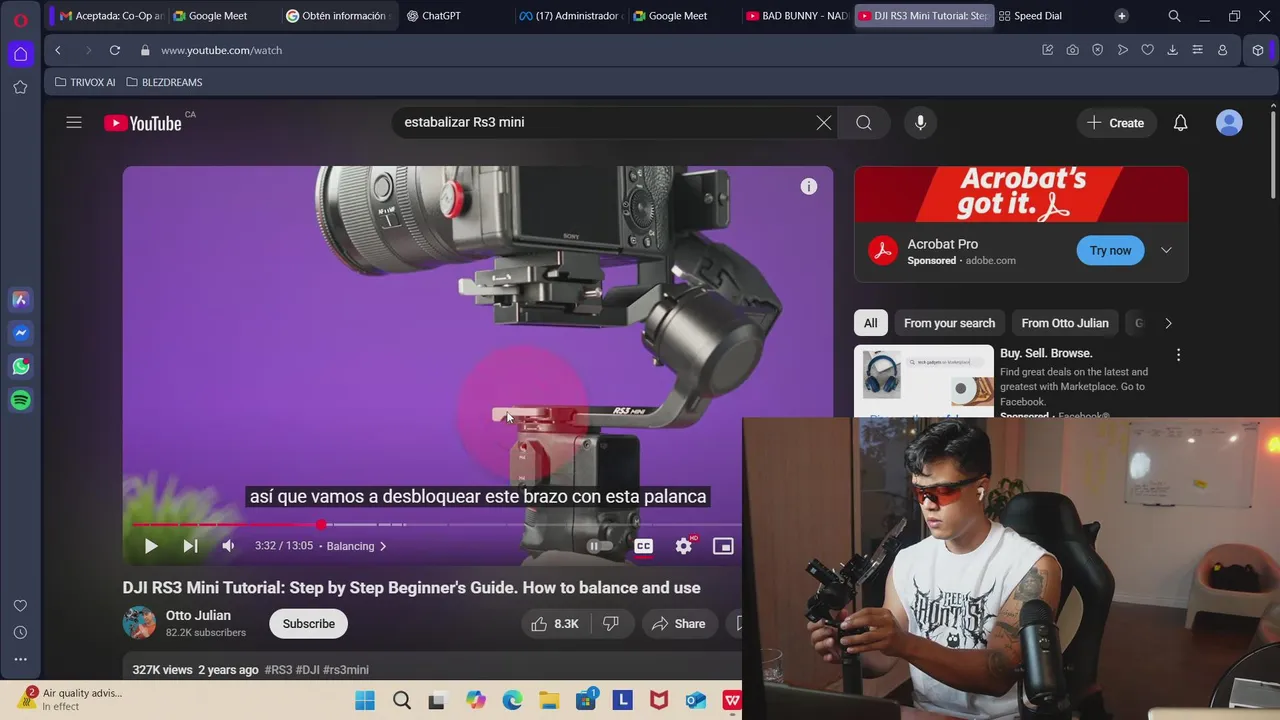The height and width of the screenshot is (720, 1280).
Task: Select the 'From Otto Julian' chip
Action: coord(1065,323)
